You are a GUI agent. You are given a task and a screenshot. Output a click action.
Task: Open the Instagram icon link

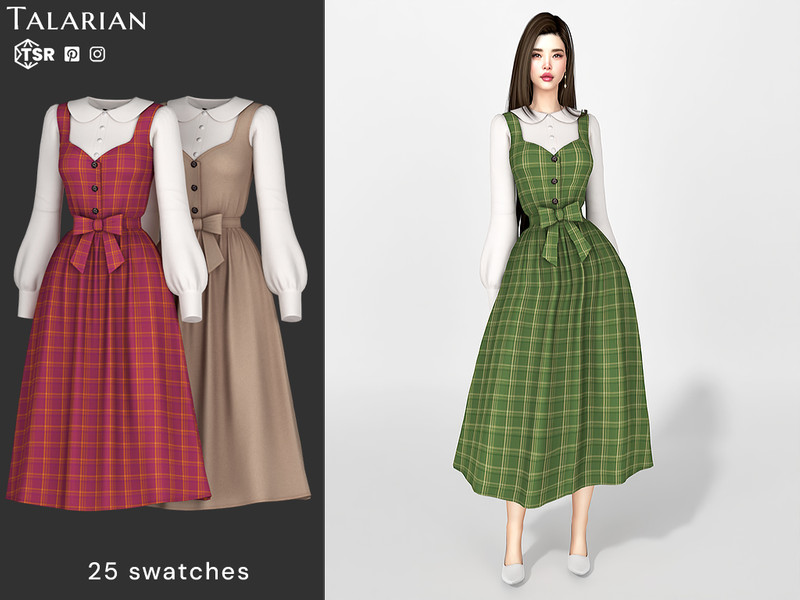click(x=97, y=55)
